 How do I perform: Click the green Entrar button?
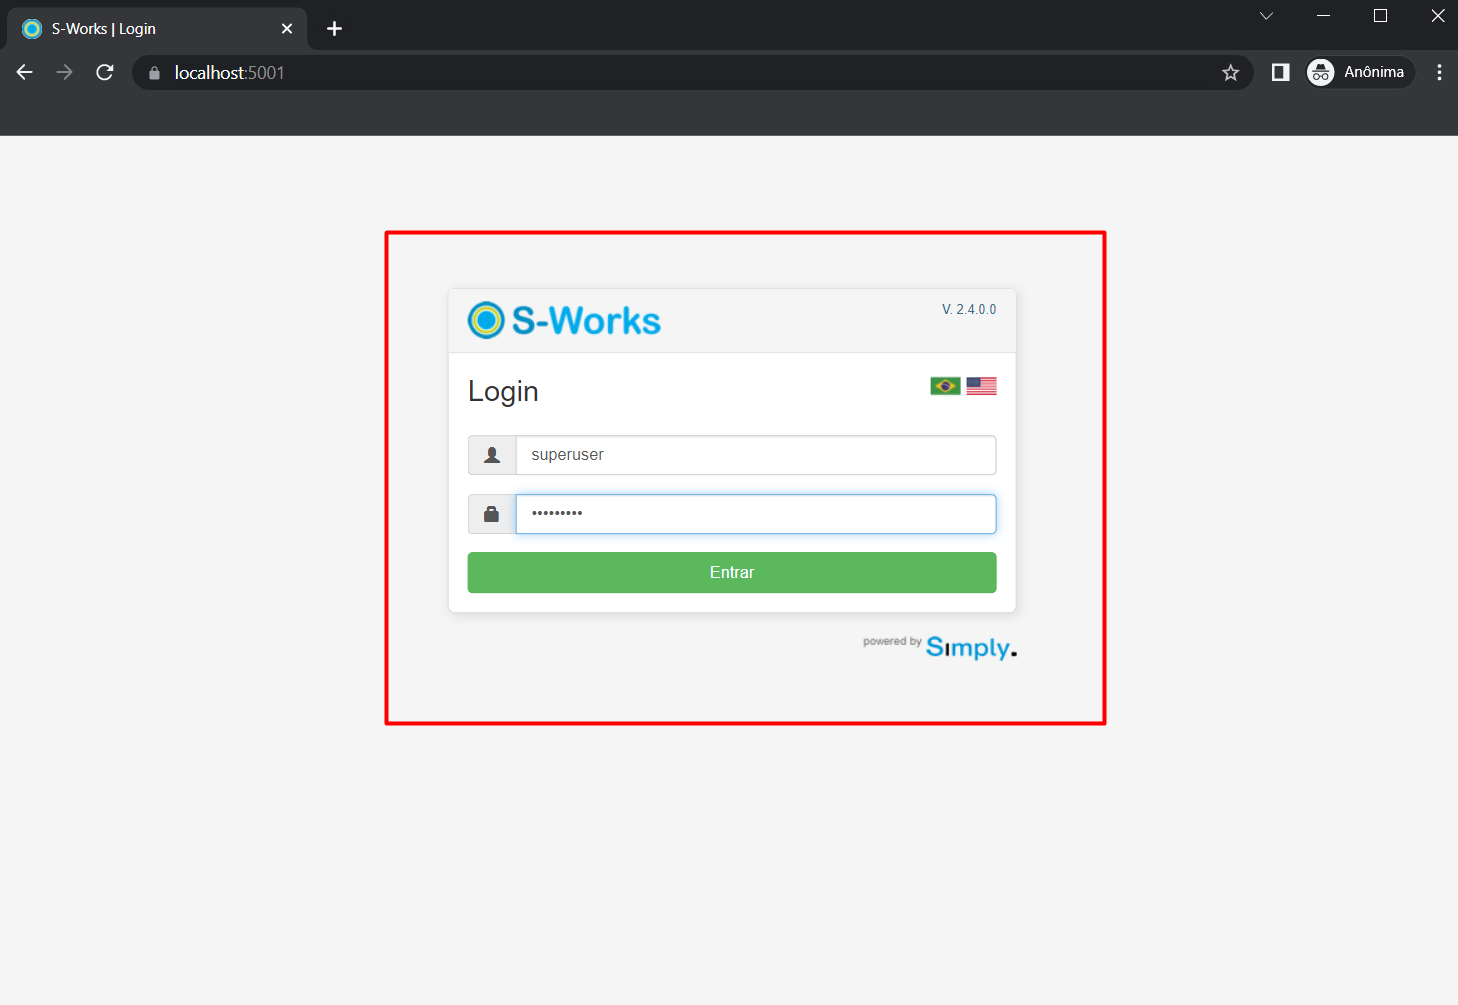point(732,572)
